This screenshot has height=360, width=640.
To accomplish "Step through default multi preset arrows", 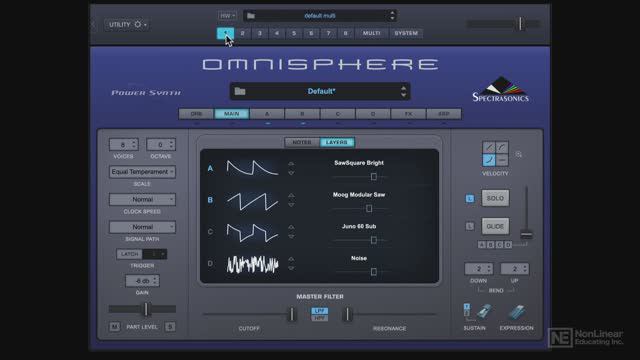I will click(x=392, y=16).
